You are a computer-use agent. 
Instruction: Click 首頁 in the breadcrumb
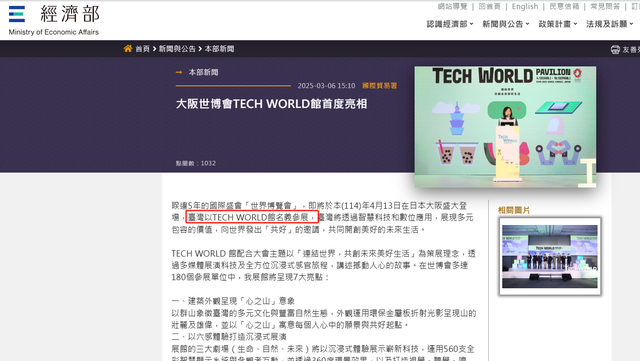(x=142, y=49)
